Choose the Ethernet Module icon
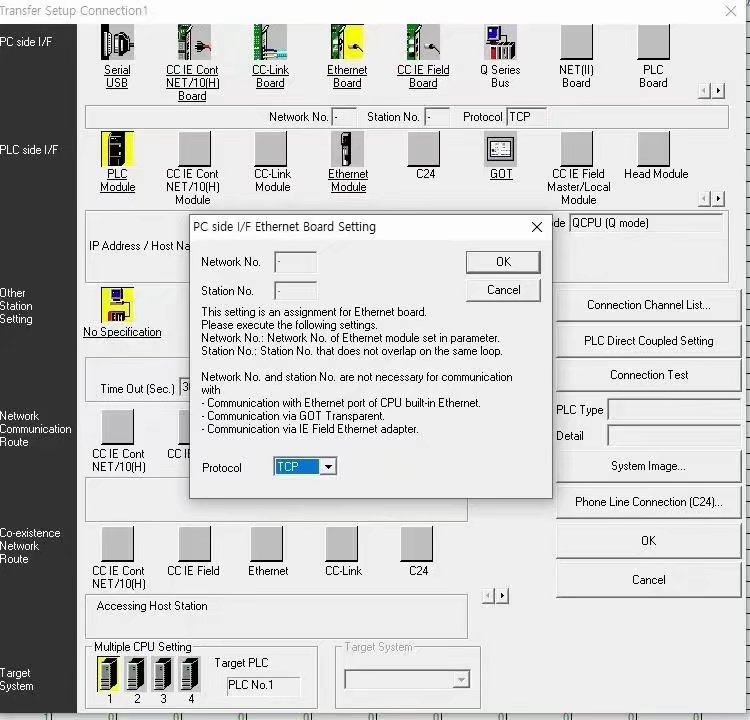Screen dimensions: 750x720 [x=348, y=150]
